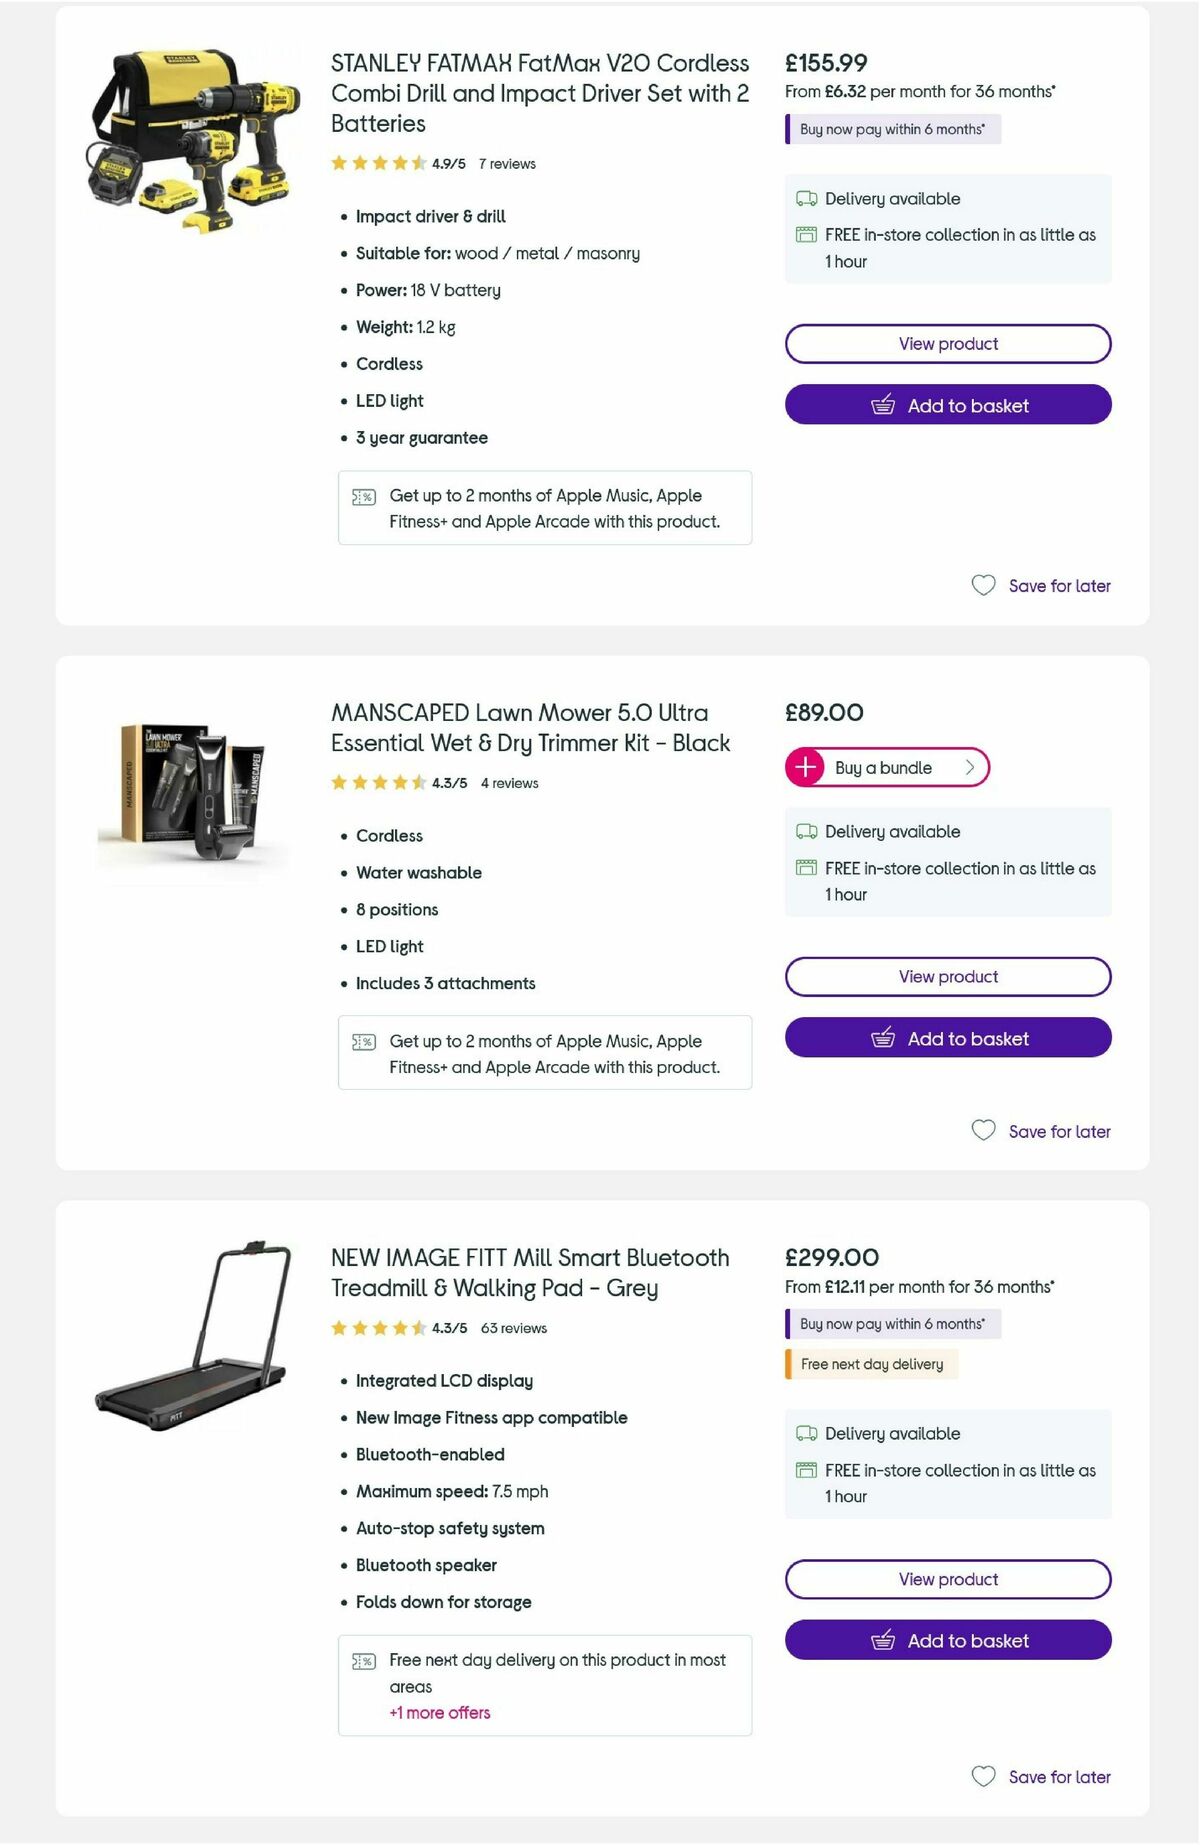
Task: Click the delivery truck icon for STANLEY drill set
Action: click(x=806, y=198)
